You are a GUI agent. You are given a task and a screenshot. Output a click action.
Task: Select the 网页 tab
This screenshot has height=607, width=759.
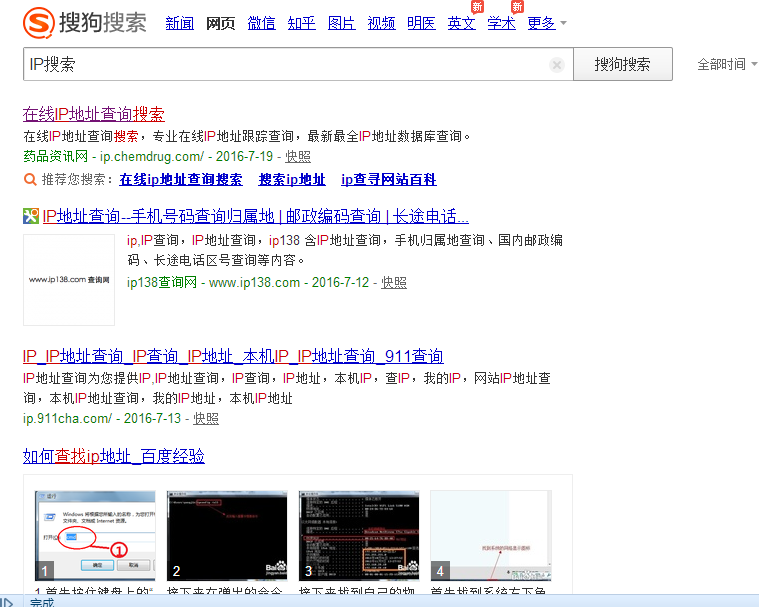221,23
